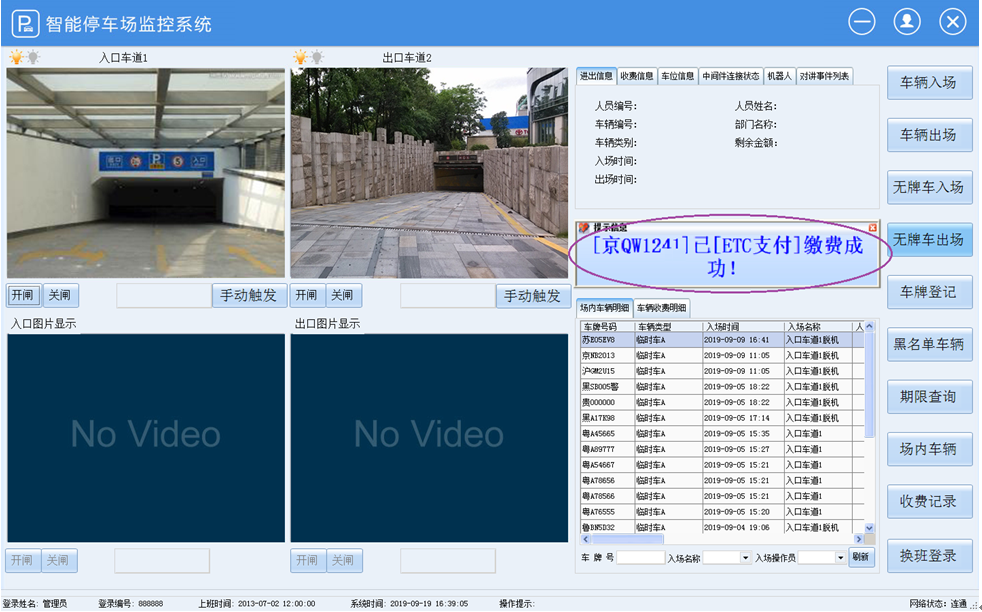
Task: Click the vehicle list horizontal scrollbar
Action: pyautogui.click(x=628, y=539)
